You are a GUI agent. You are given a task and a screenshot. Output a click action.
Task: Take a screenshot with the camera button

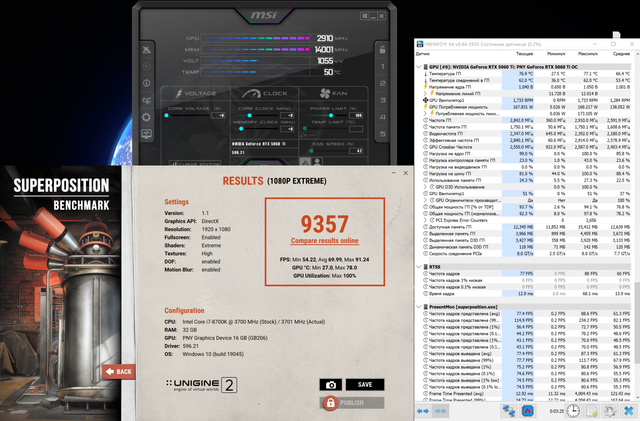[331, 385]
